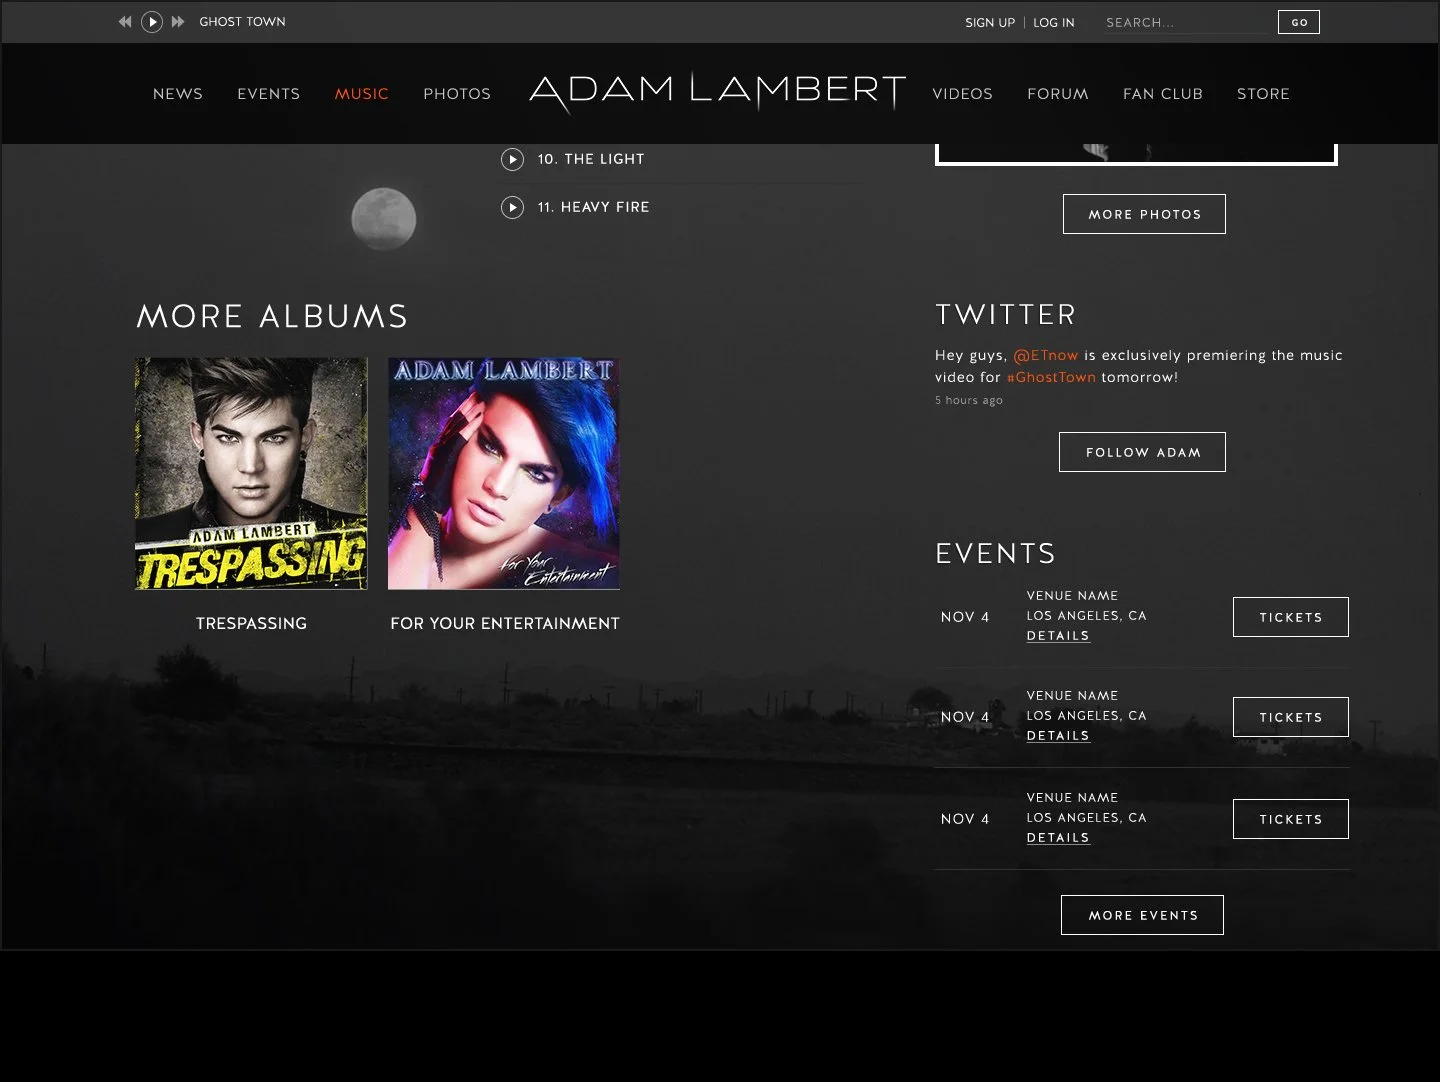Play track 11 Heavy Fire
The width and height of the screenshot is (1440, 1082).
pyautogui.click(x=512, y=207)
